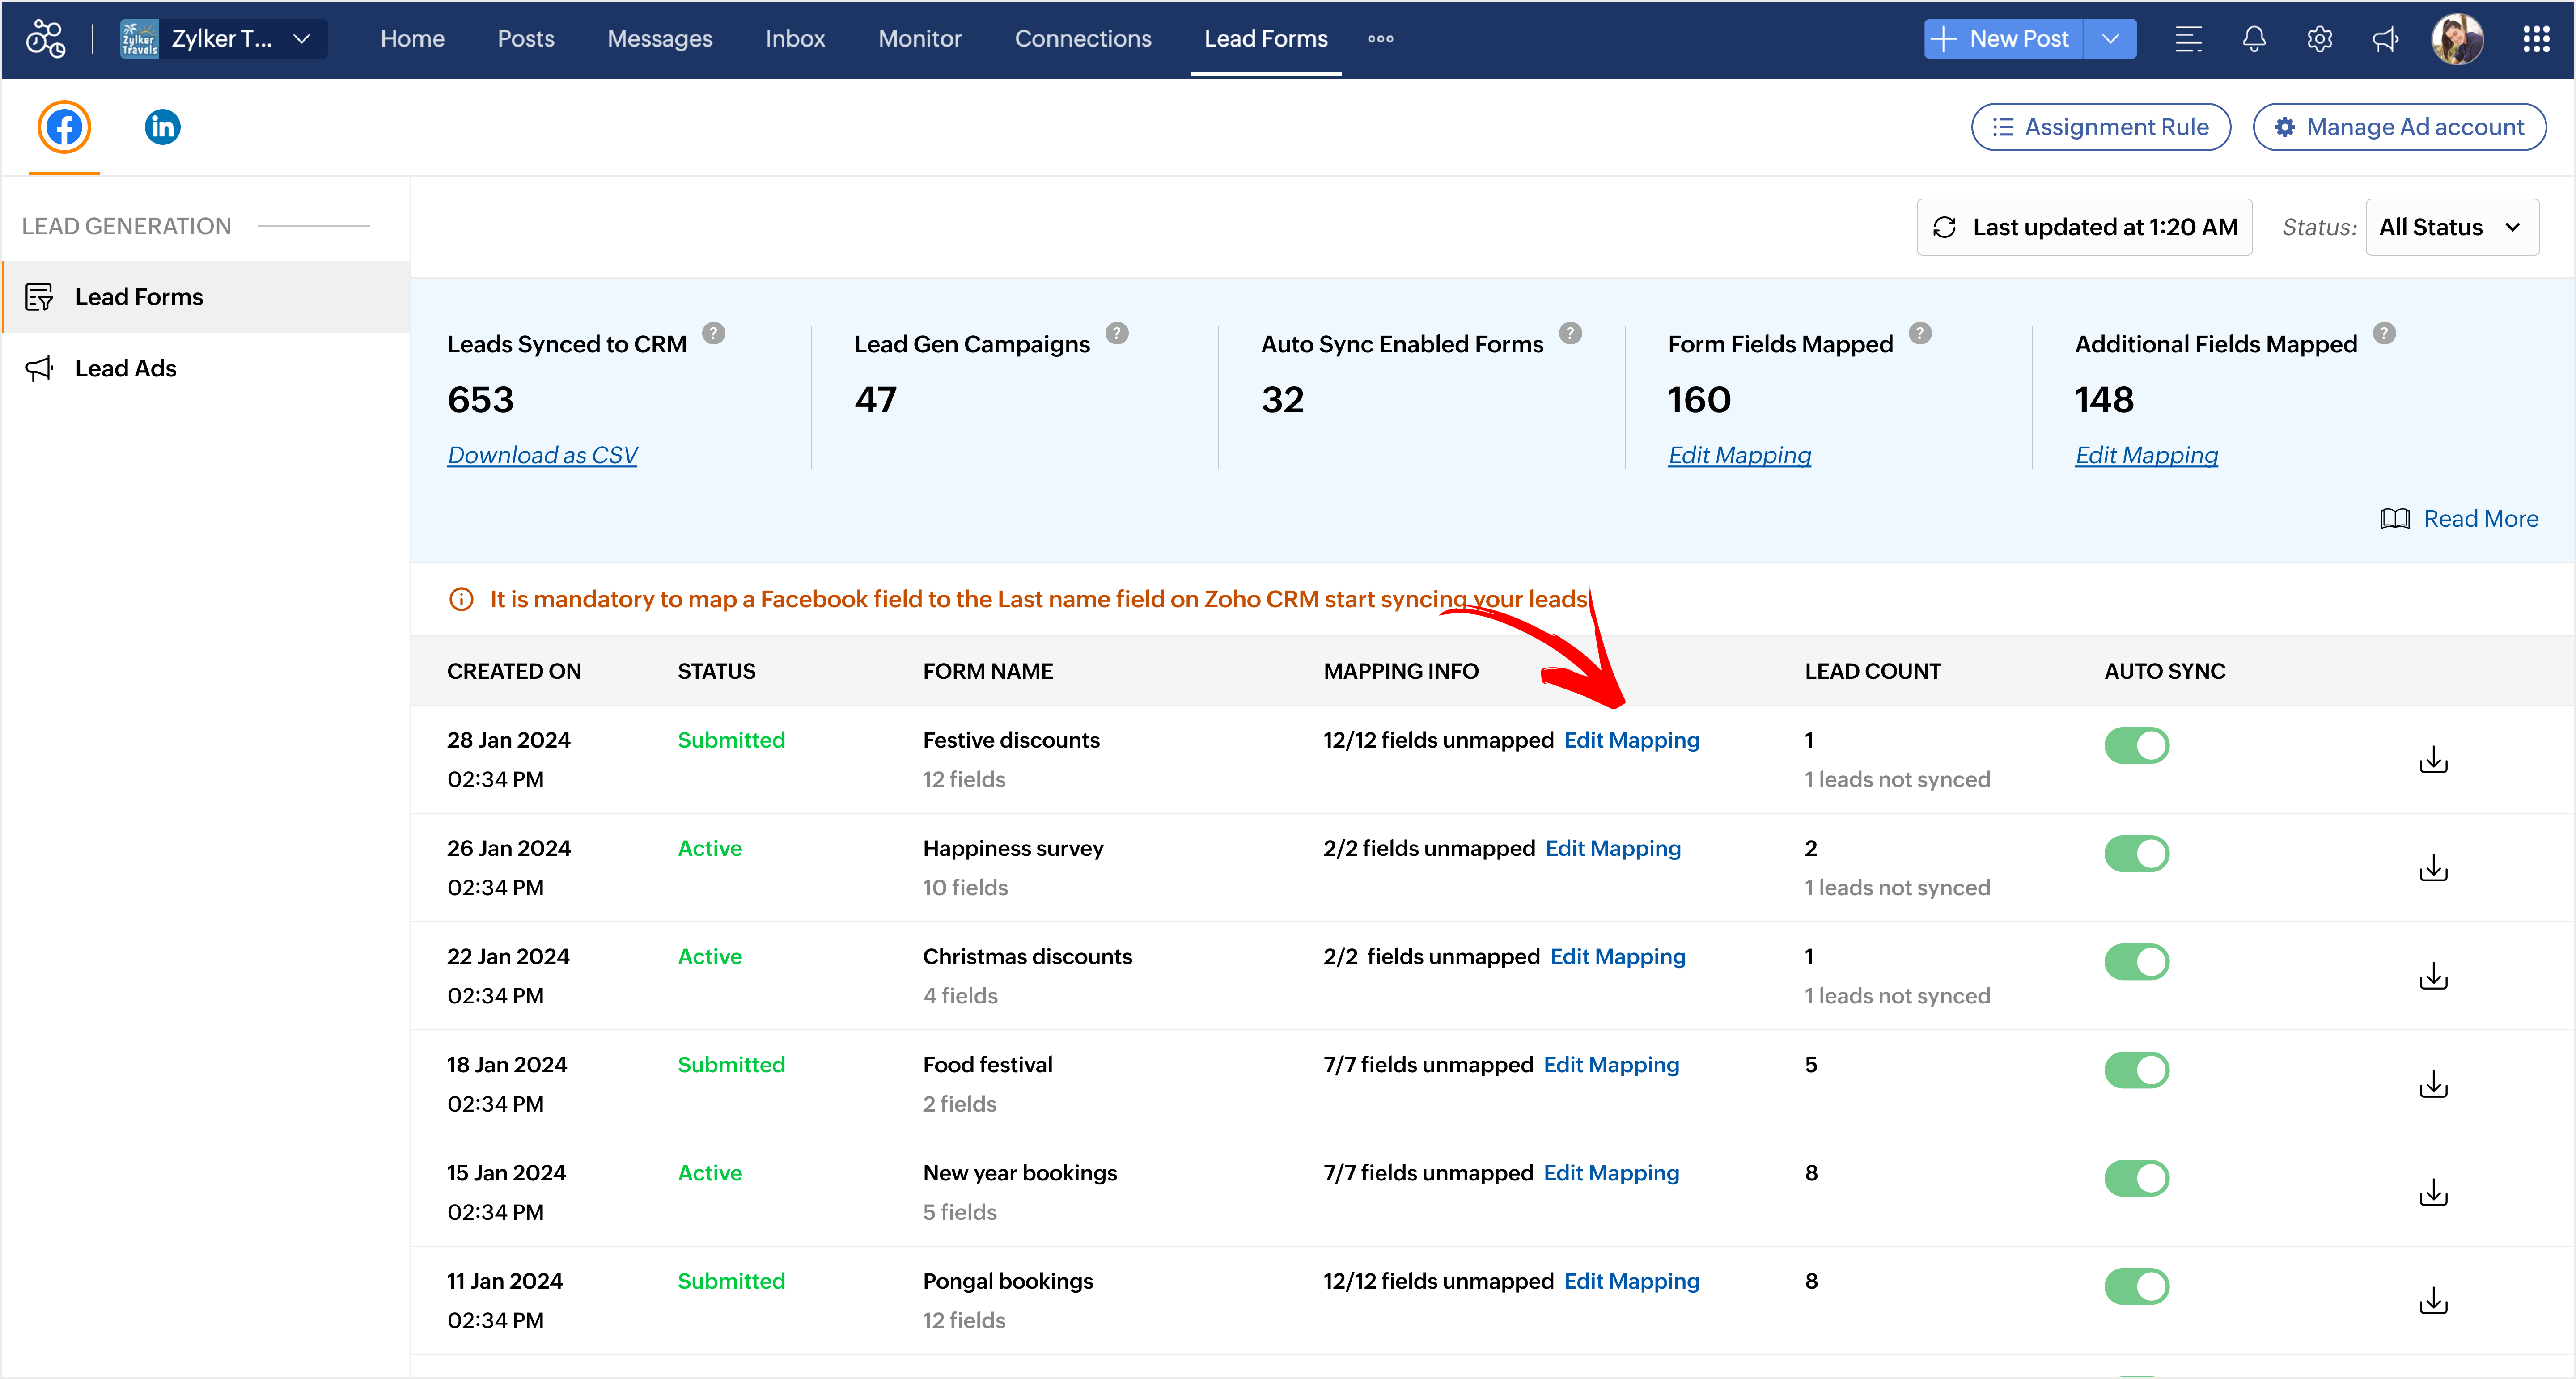Click the Last updated at 1:20 AM button

click(x=2084, y=227)
